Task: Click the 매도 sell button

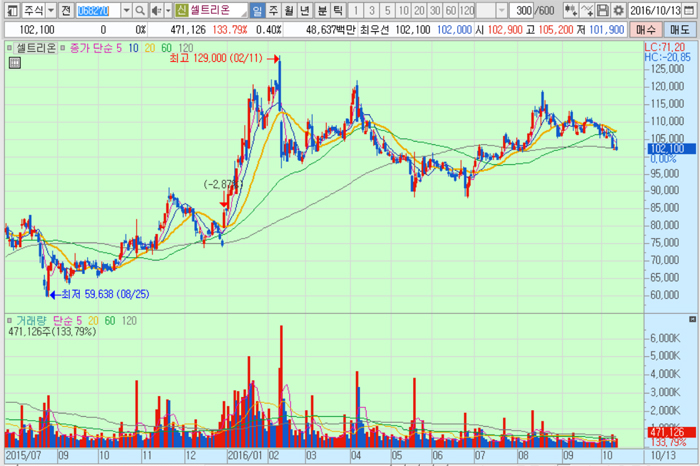Action: pos(680,30)
